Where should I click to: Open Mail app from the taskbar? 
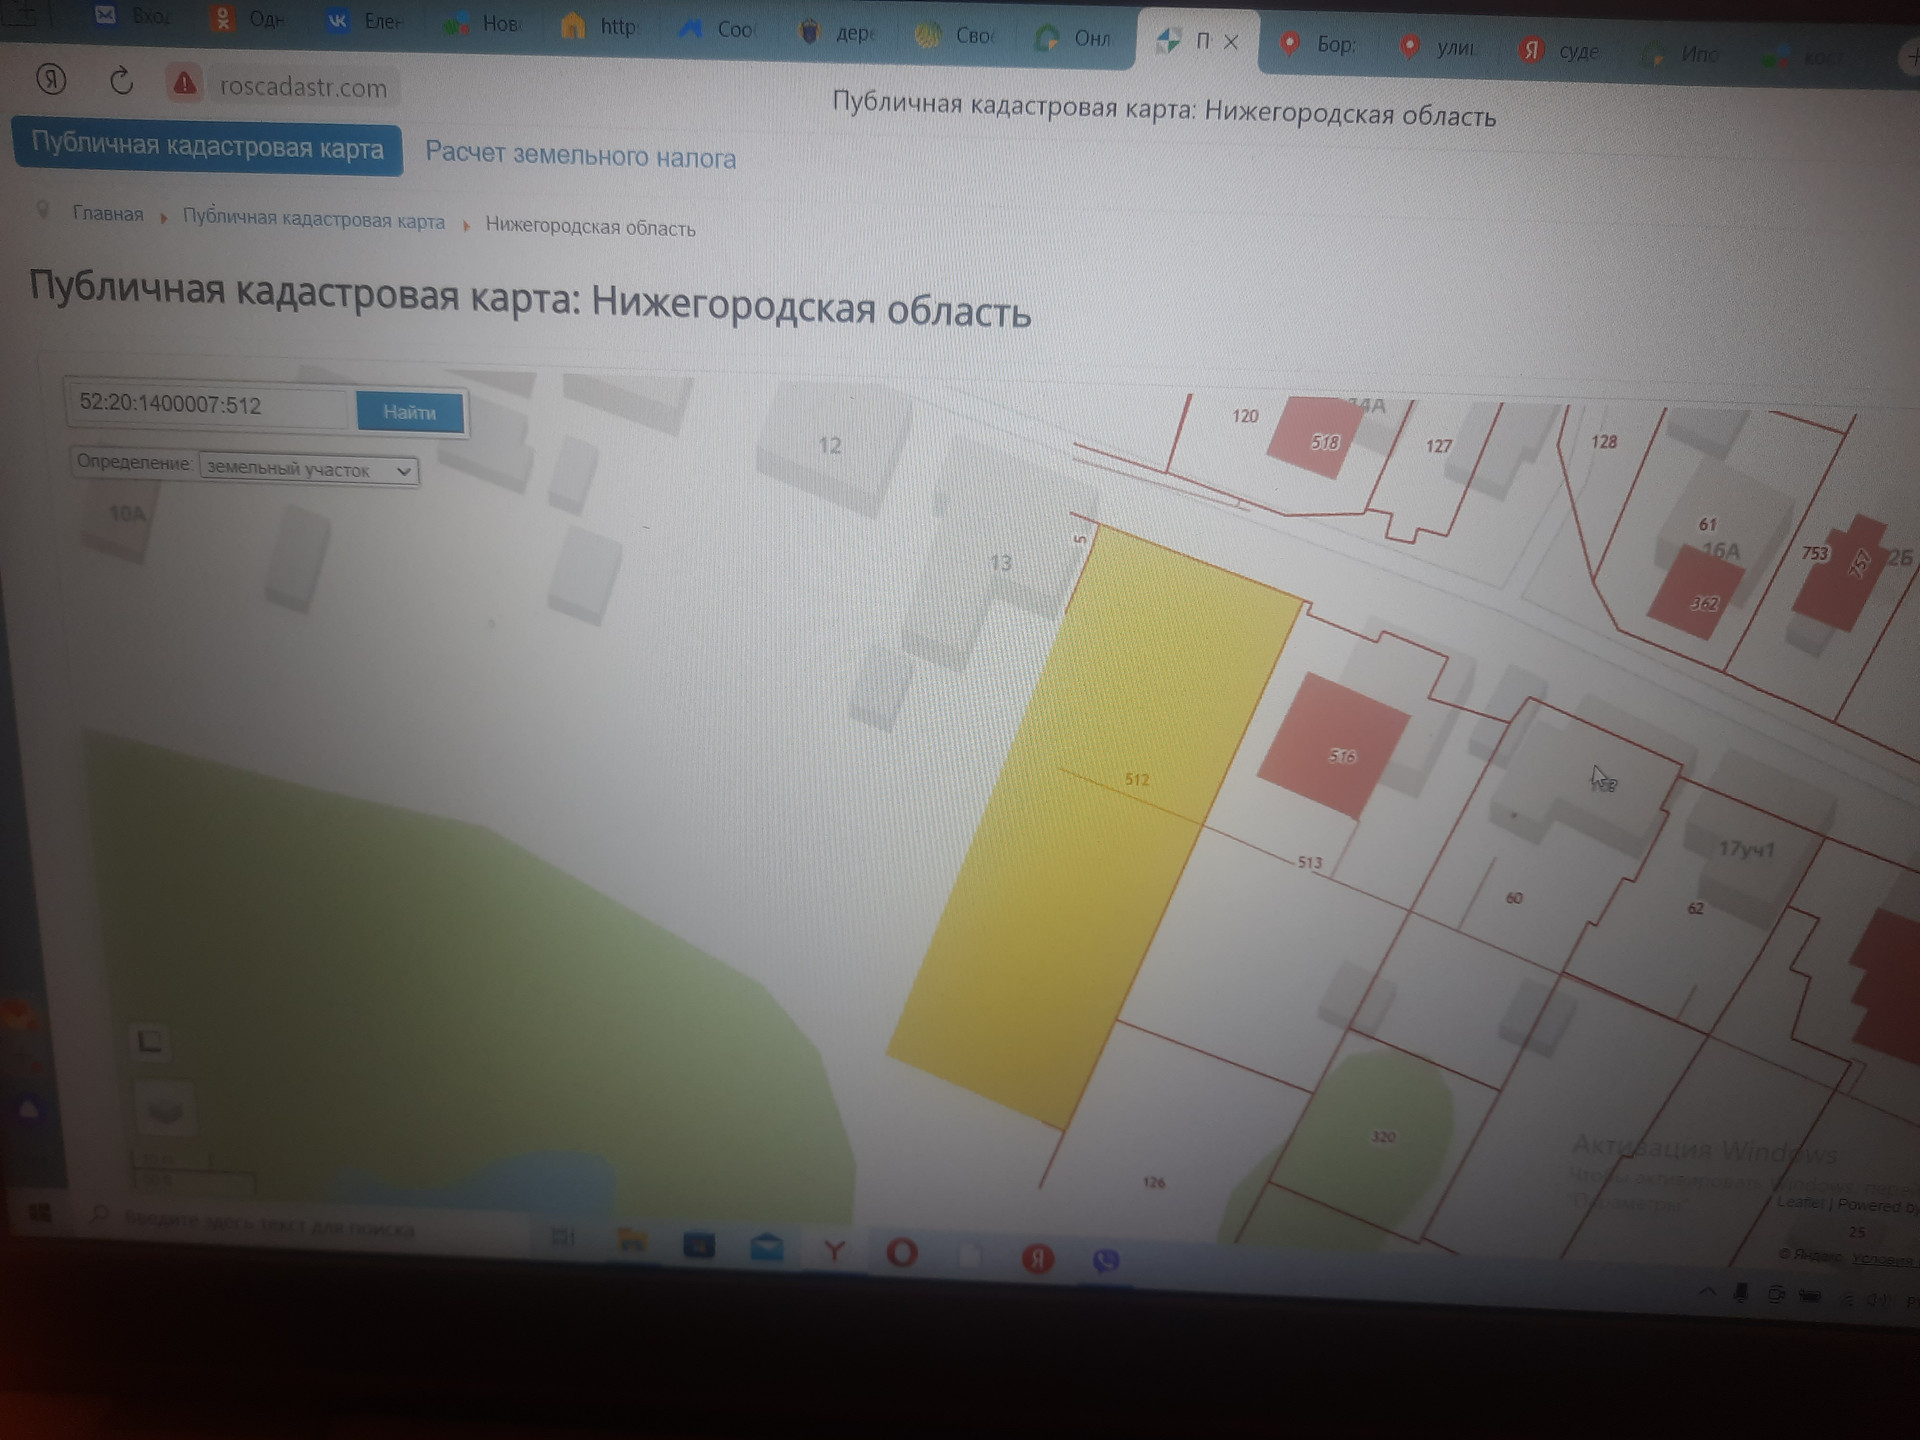[x=767, y=1247]
